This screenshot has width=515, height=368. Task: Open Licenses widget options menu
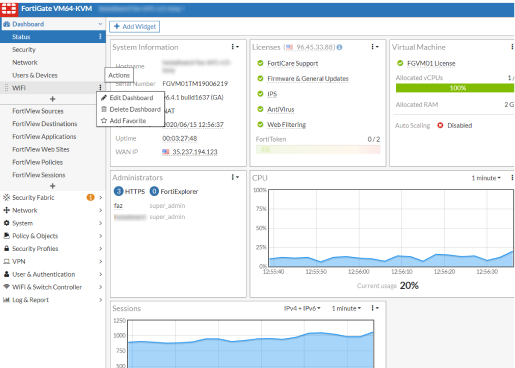375,47
